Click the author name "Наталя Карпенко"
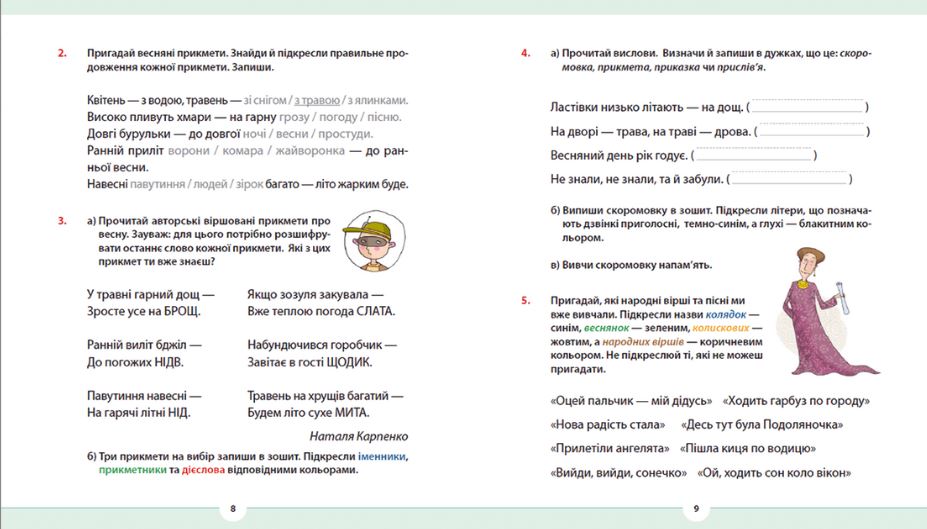Image resolution: width=927 pixels, height=529 pixels. (x=359, y=436)
